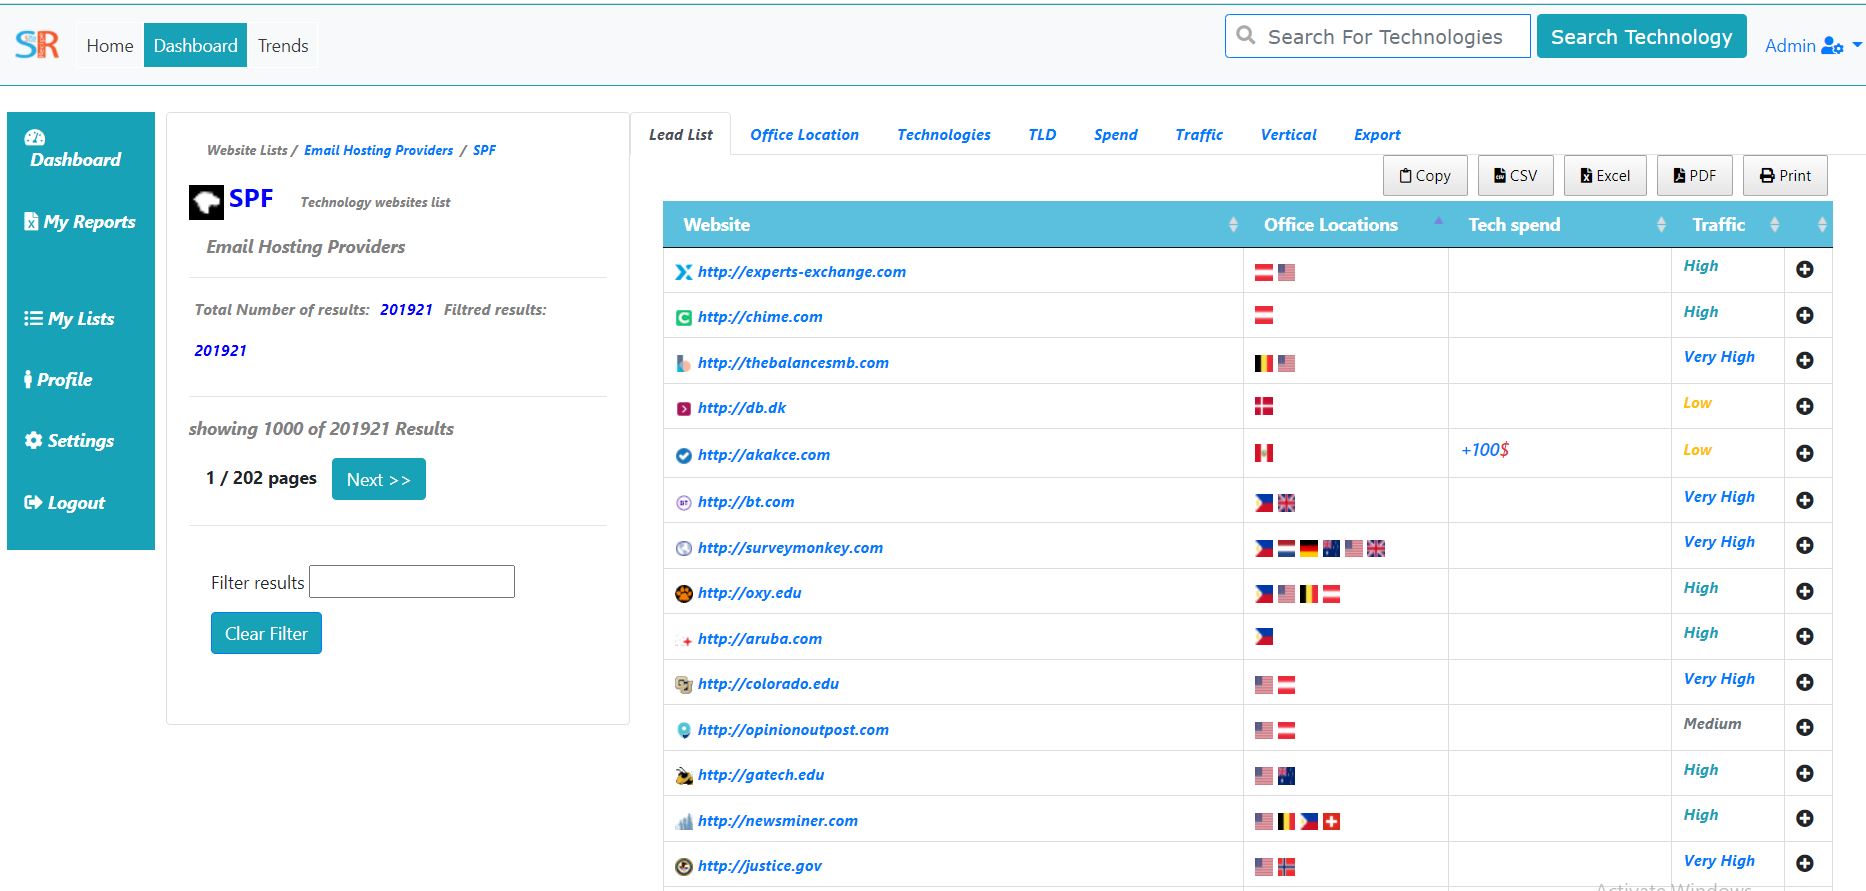
Task: Select Dashboard in top navigation
Action: (x=195, y=46)
